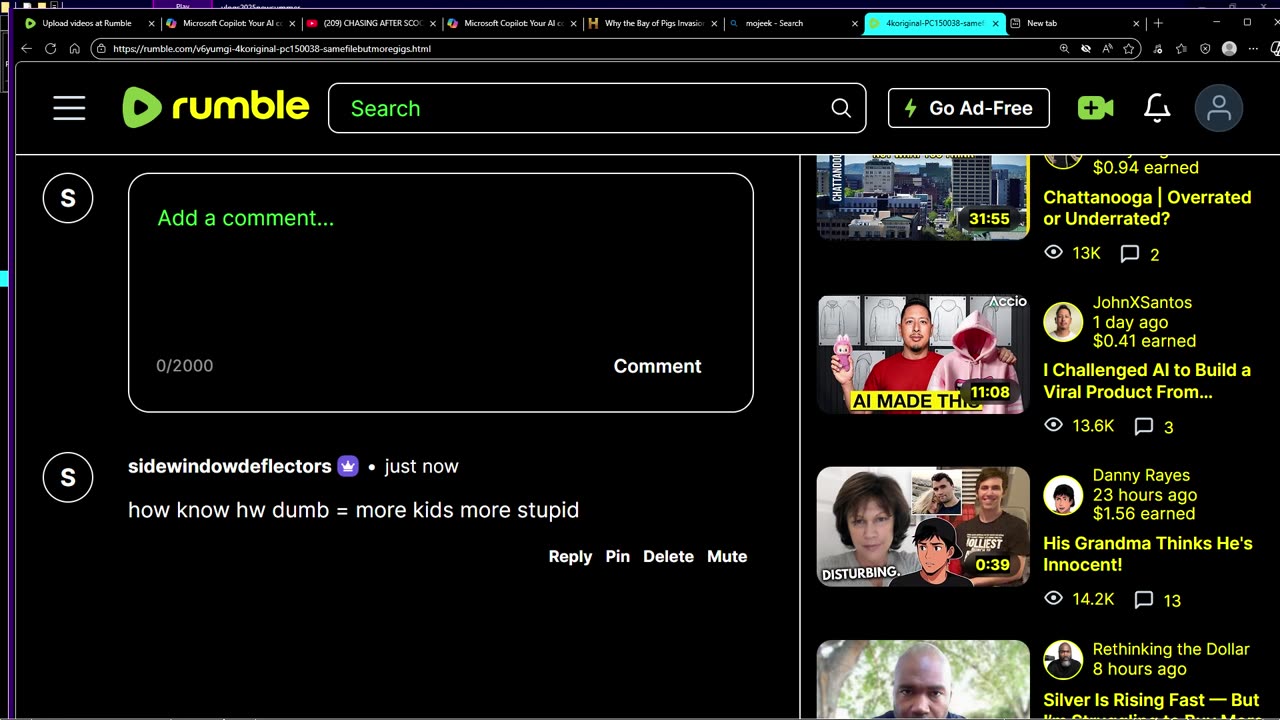The width and height of the screenshot is (1280, 720).
Task: Switch to Bay of Pigs Invasion tab
Action: pyautogui.click(x=654, y=23)
